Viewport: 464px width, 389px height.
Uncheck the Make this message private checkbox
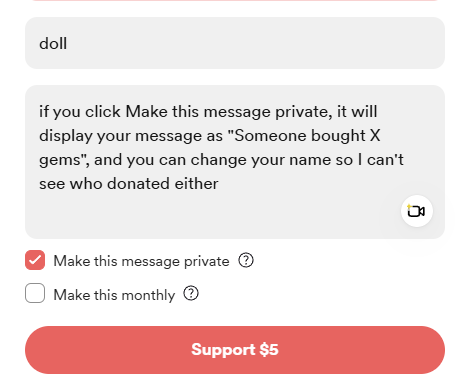35,260
